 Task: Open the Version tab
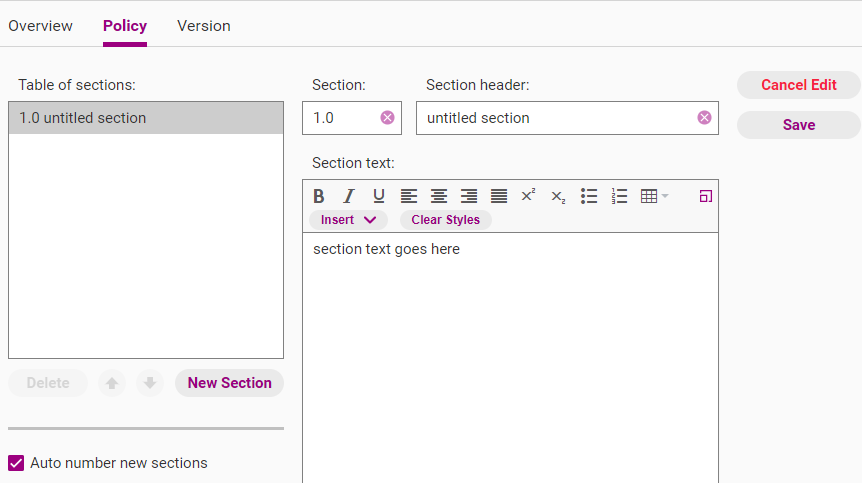(x=204, y=26)
